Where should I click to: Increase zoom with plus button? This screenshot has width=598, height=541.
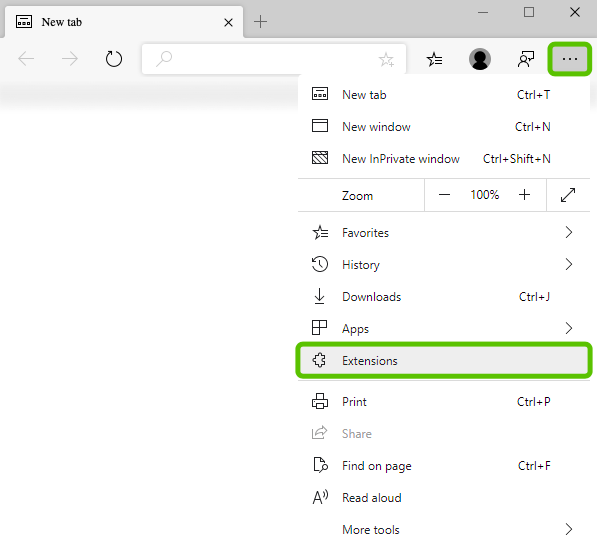pyautogui.click(x=524, y=195)
